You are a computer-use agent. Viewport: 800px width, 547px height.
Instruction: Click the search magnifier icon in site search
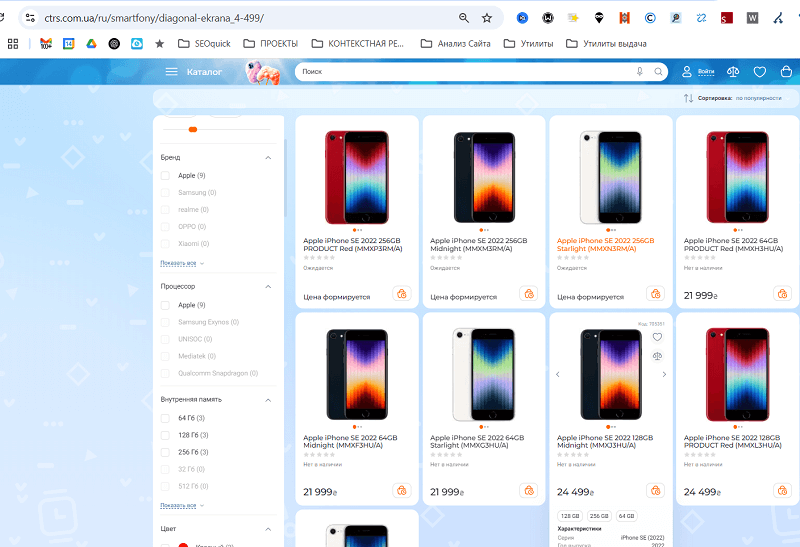(x=658, y=71)
